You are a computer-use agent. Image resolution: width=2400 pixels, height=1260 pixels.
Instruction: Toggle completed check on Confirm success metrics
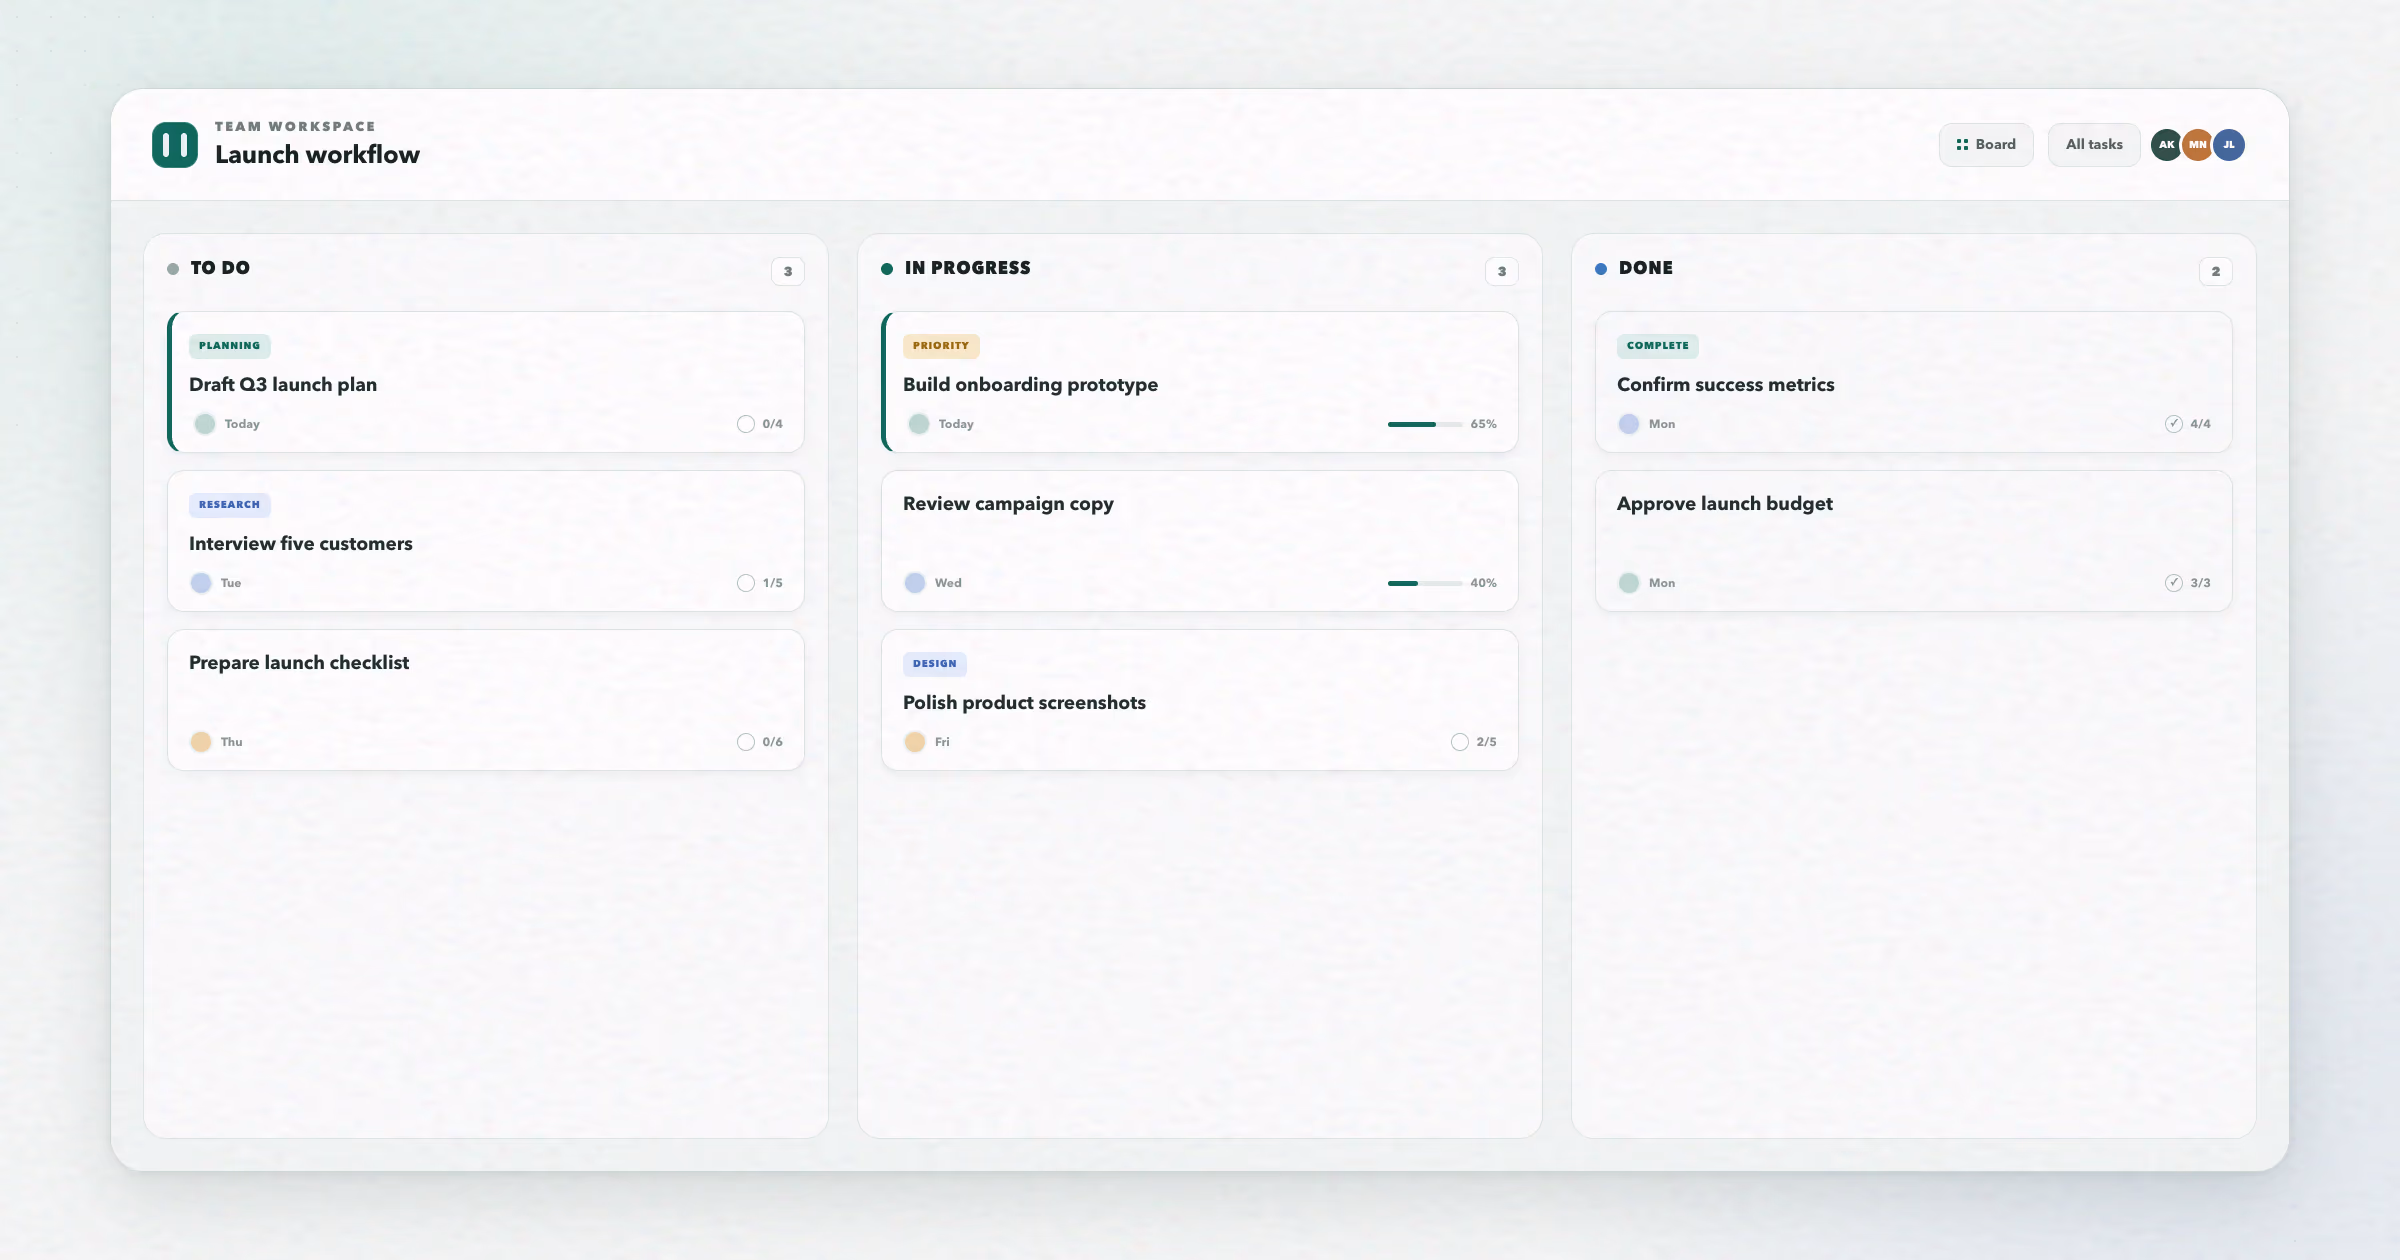coord(2174,424)
